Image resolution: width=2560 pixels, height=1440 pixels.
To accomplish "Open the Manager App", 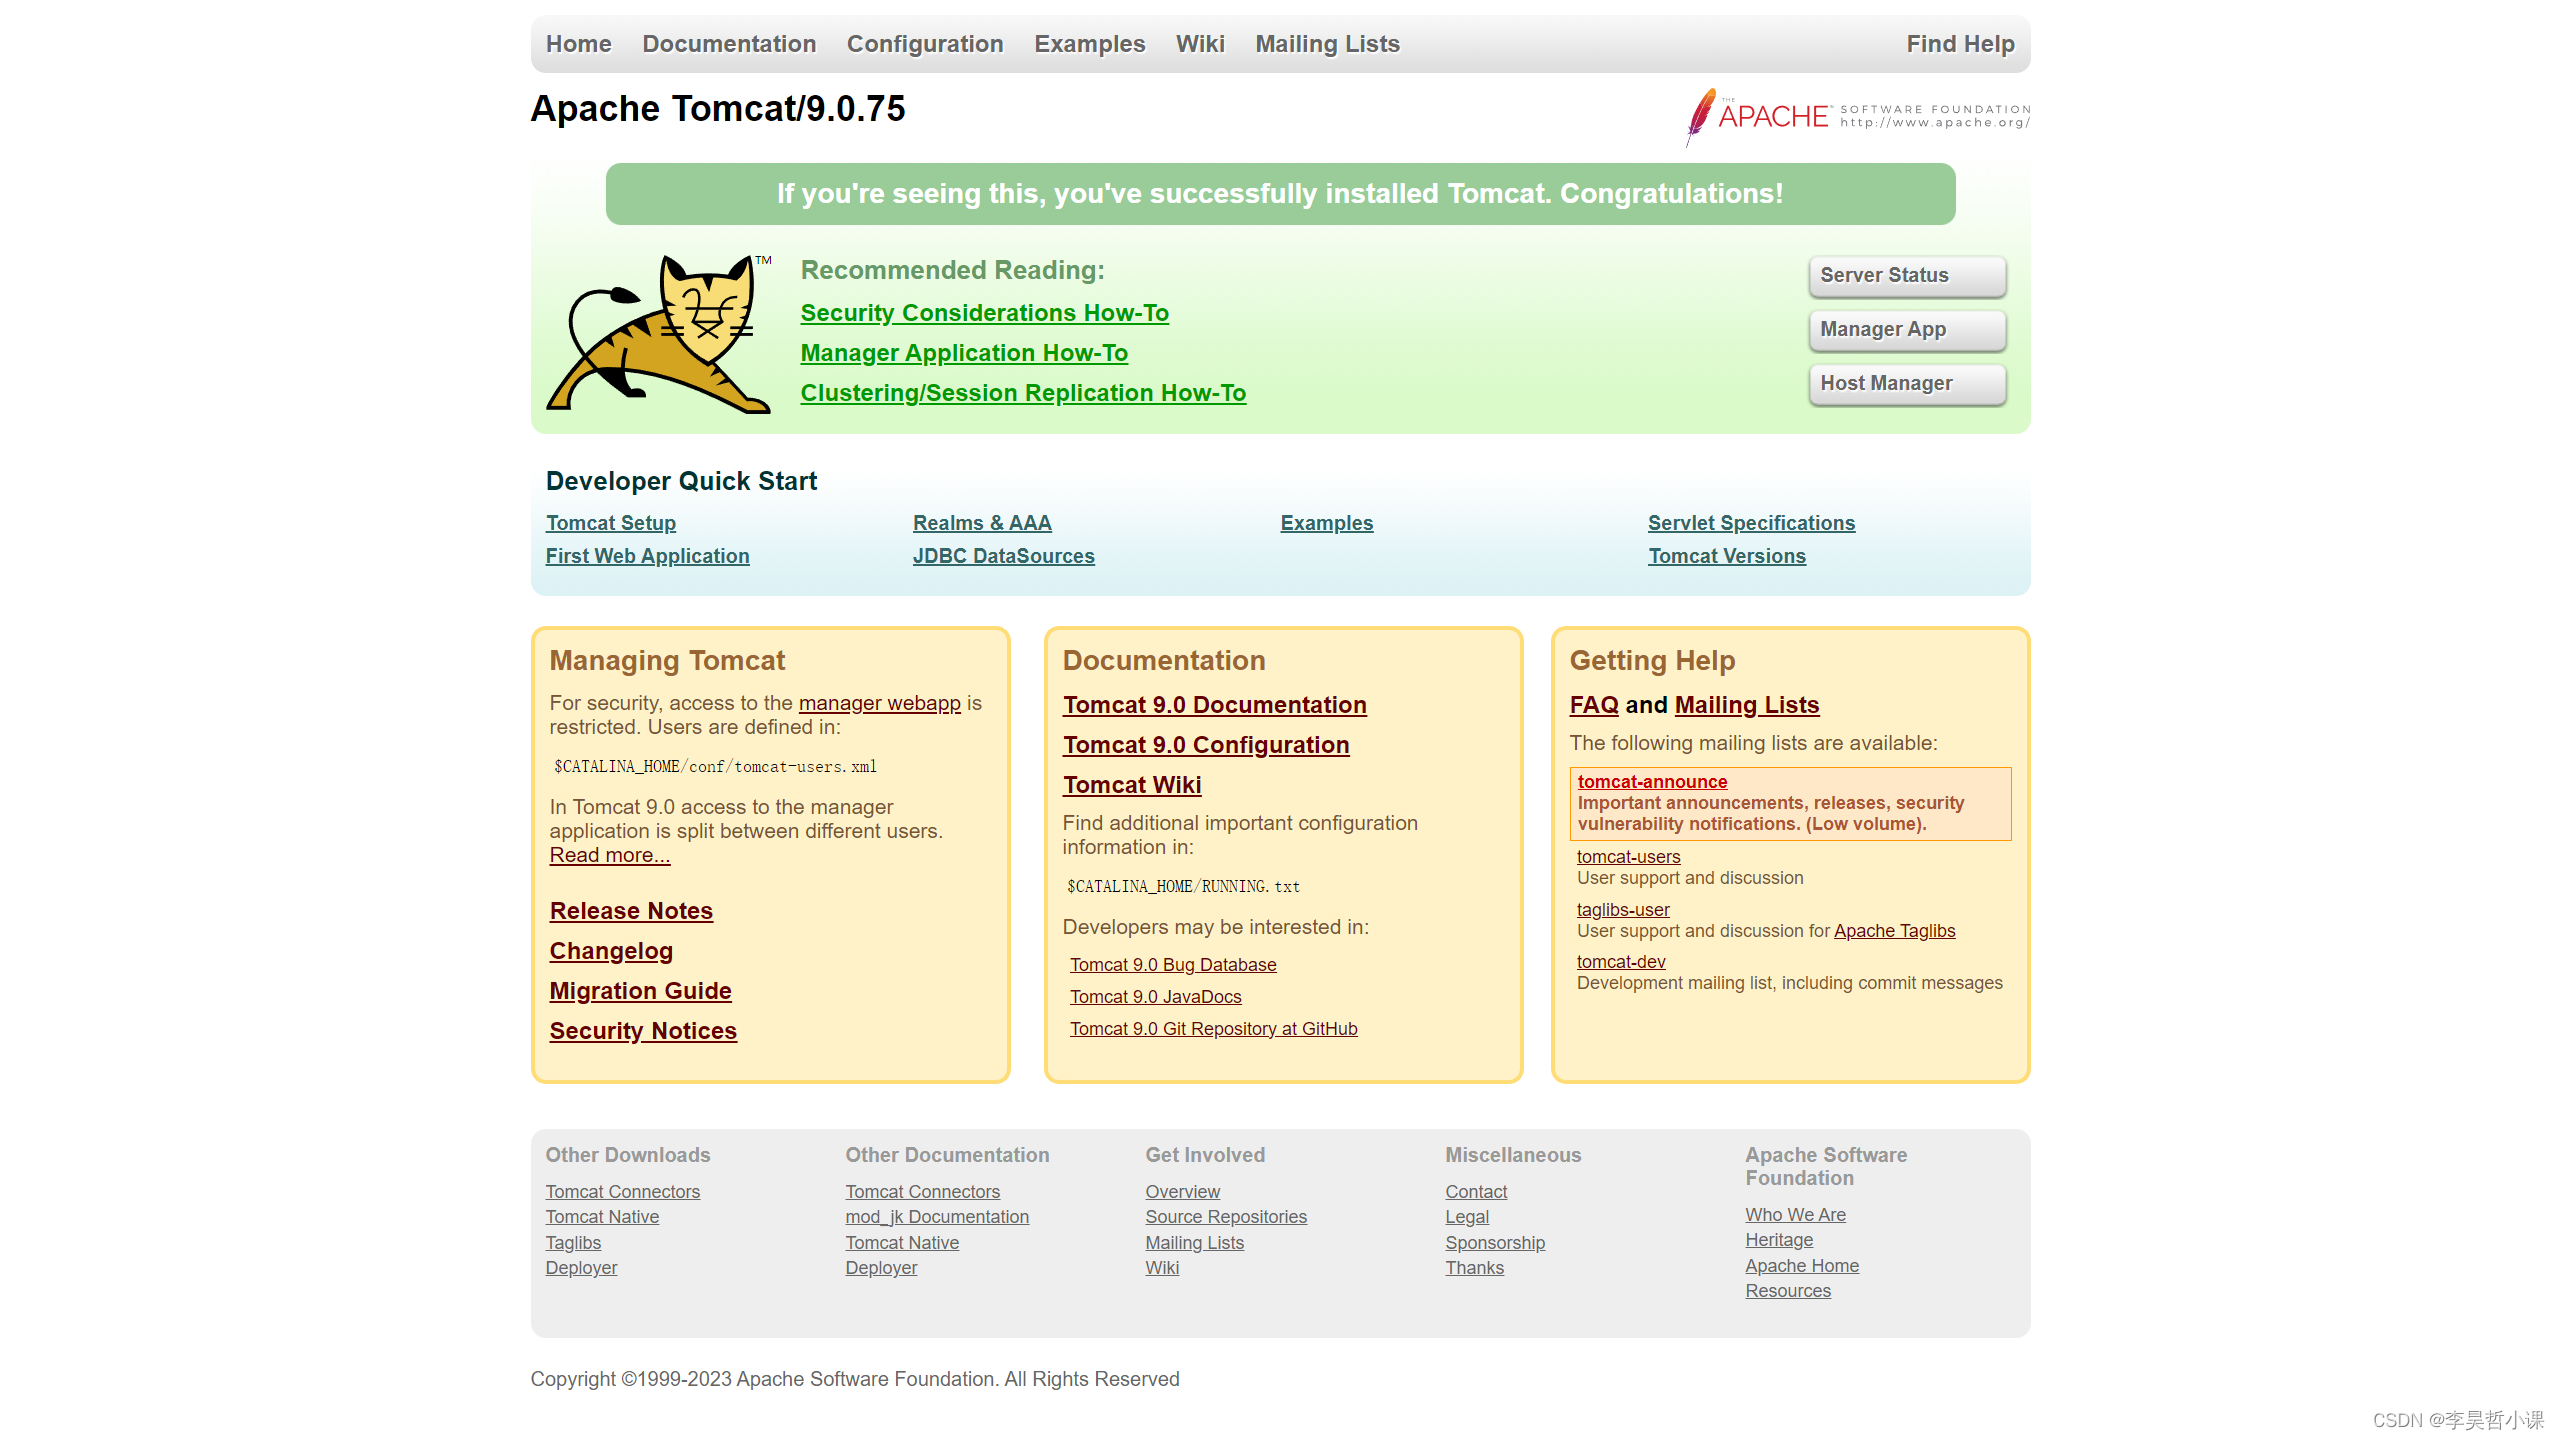I will (1906, 330).
